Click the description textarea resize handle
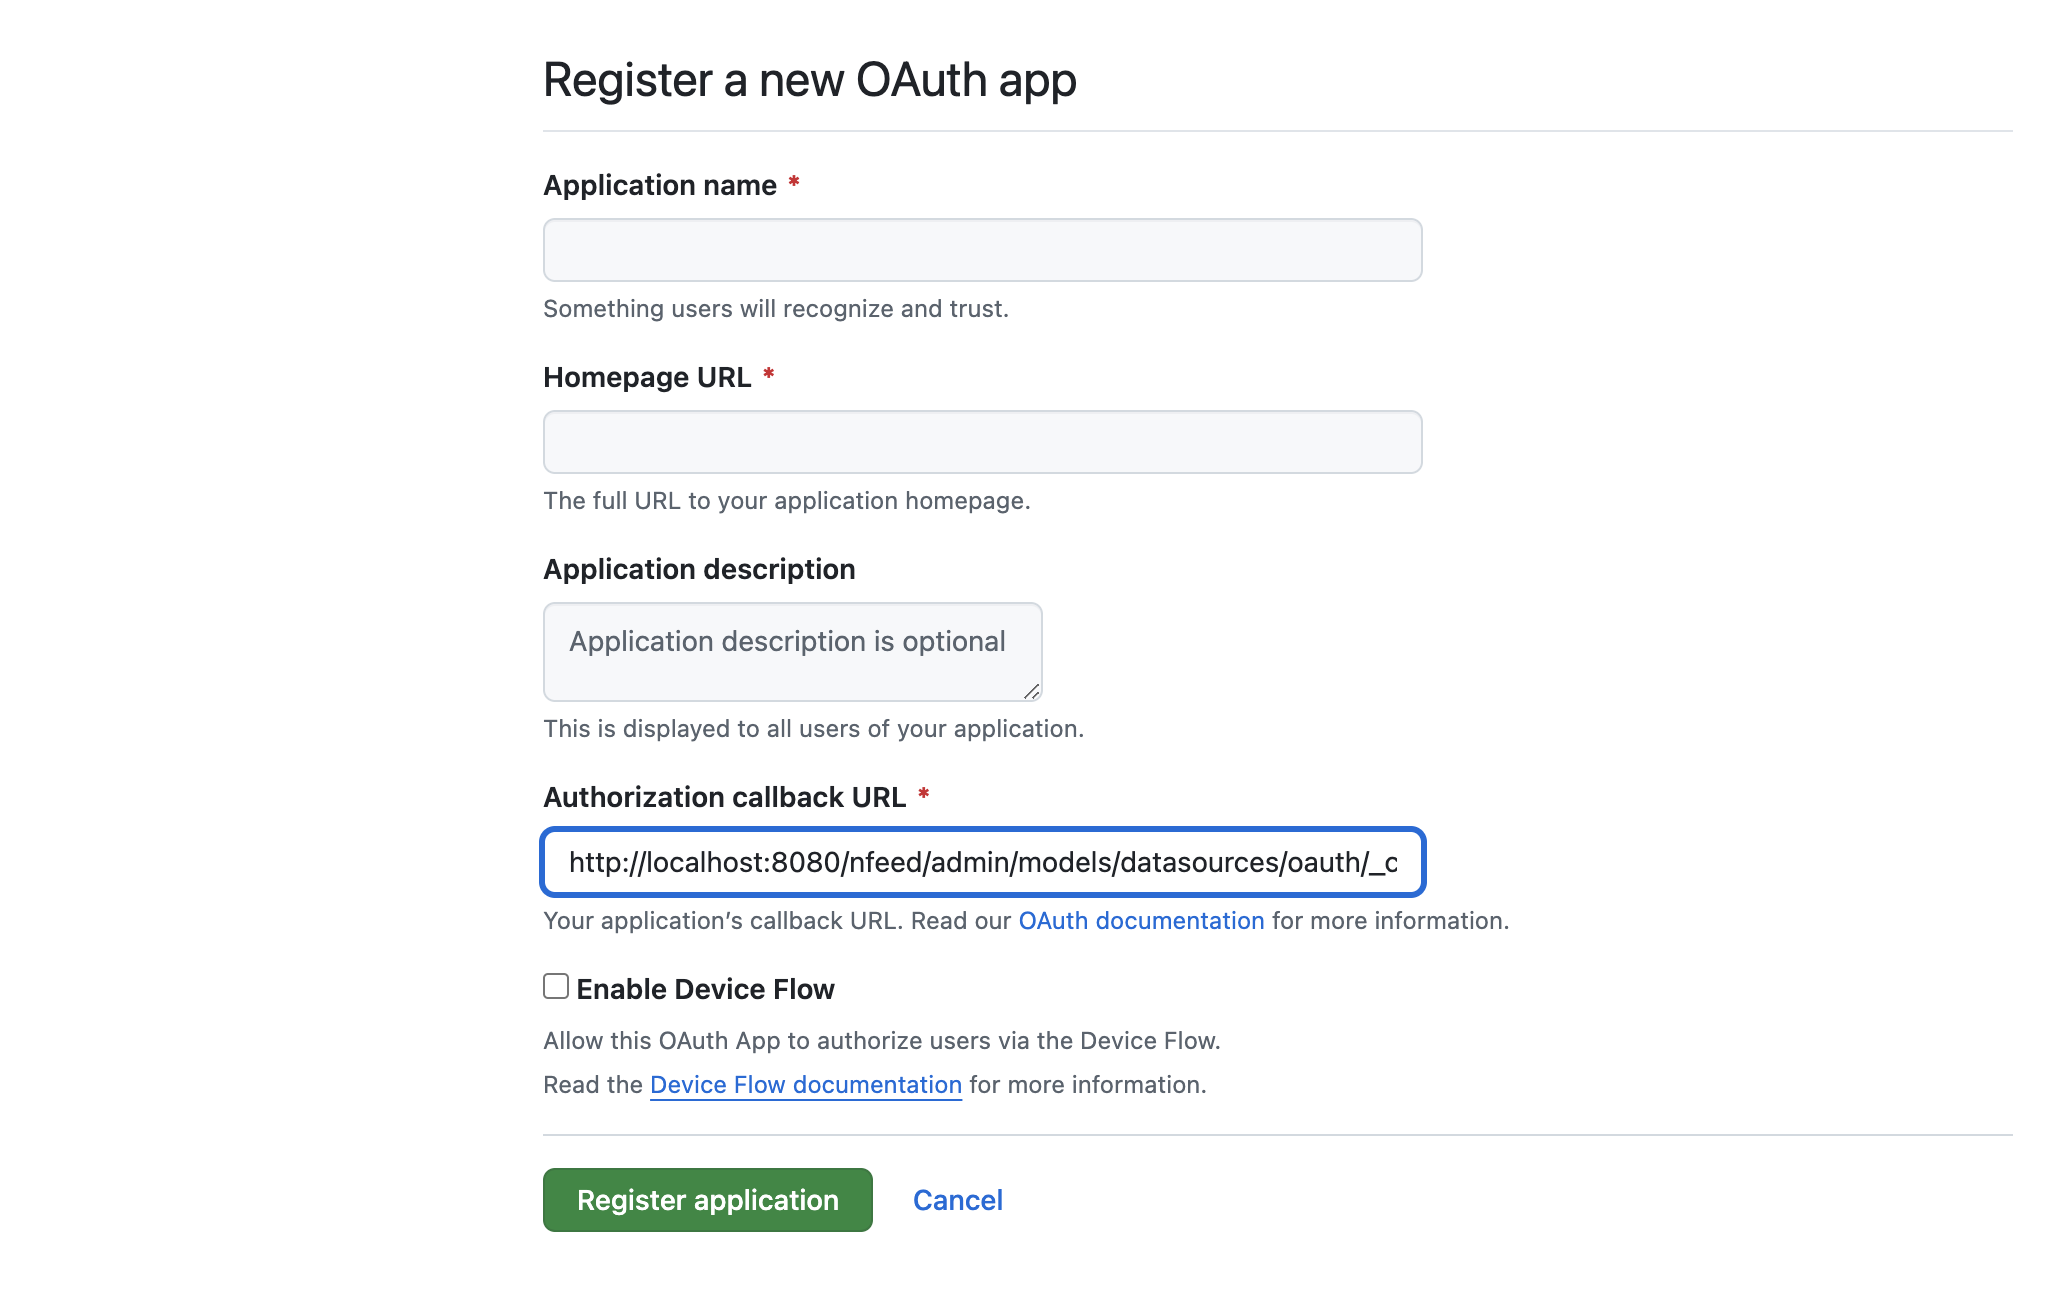The image size is (2062, 1300). 1031,691
